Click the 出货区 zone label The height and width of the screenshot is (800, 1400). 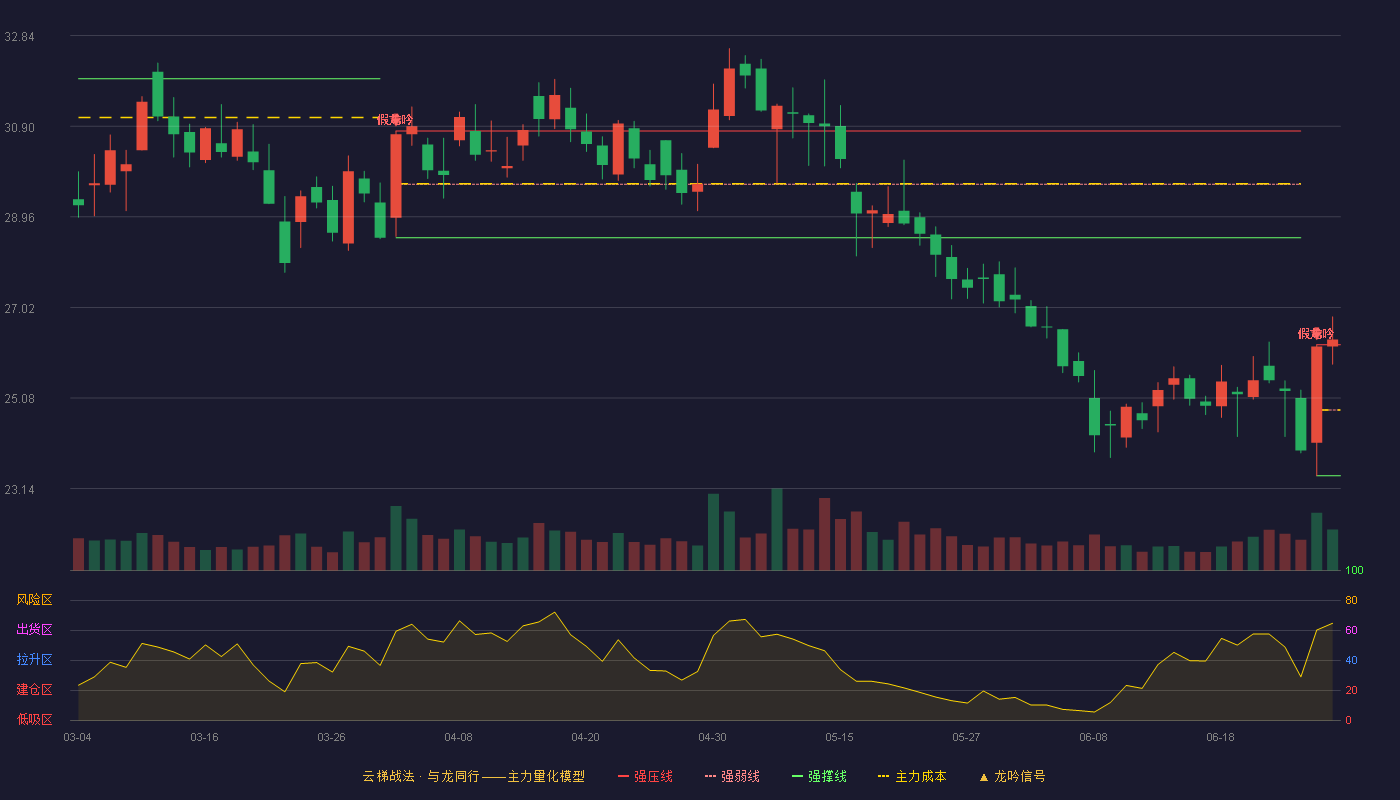35,630
